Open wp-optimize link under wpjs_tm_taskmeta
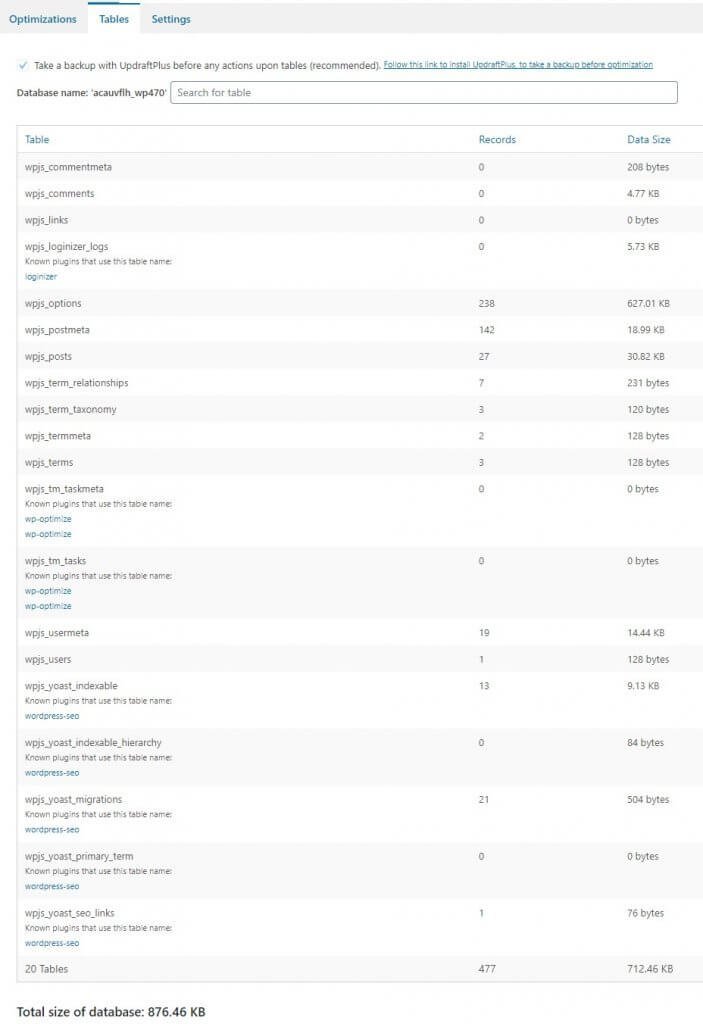 click(48, 519)
